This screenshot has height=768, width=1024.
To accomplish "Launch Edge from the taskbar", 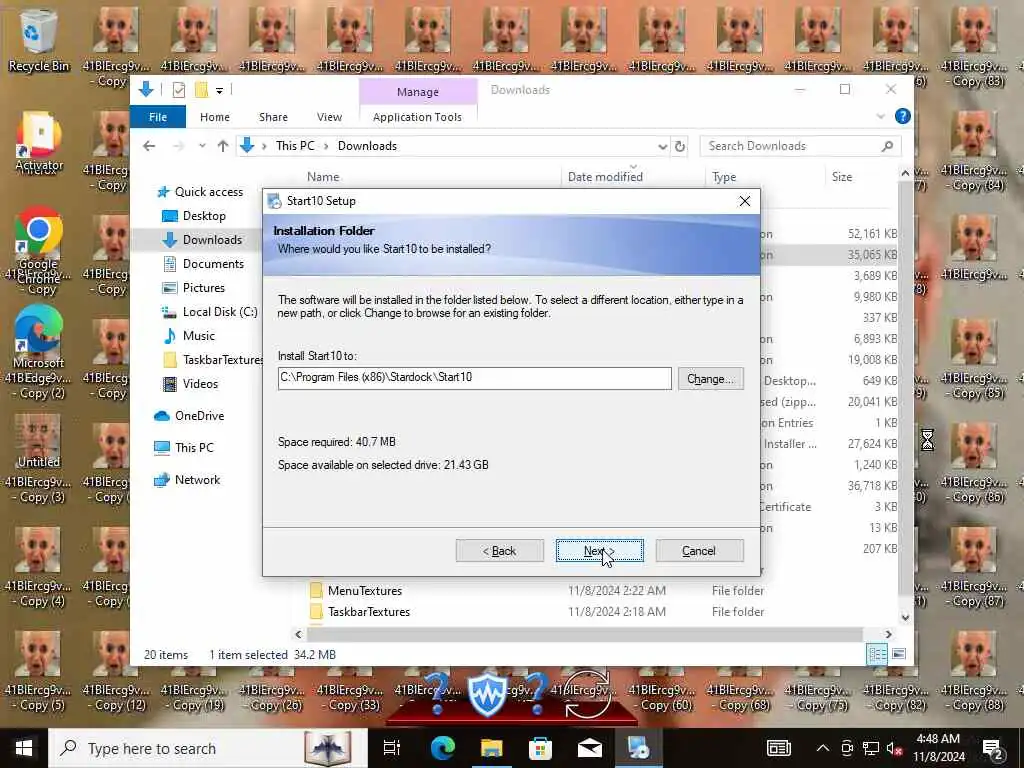I will point(442,748).
